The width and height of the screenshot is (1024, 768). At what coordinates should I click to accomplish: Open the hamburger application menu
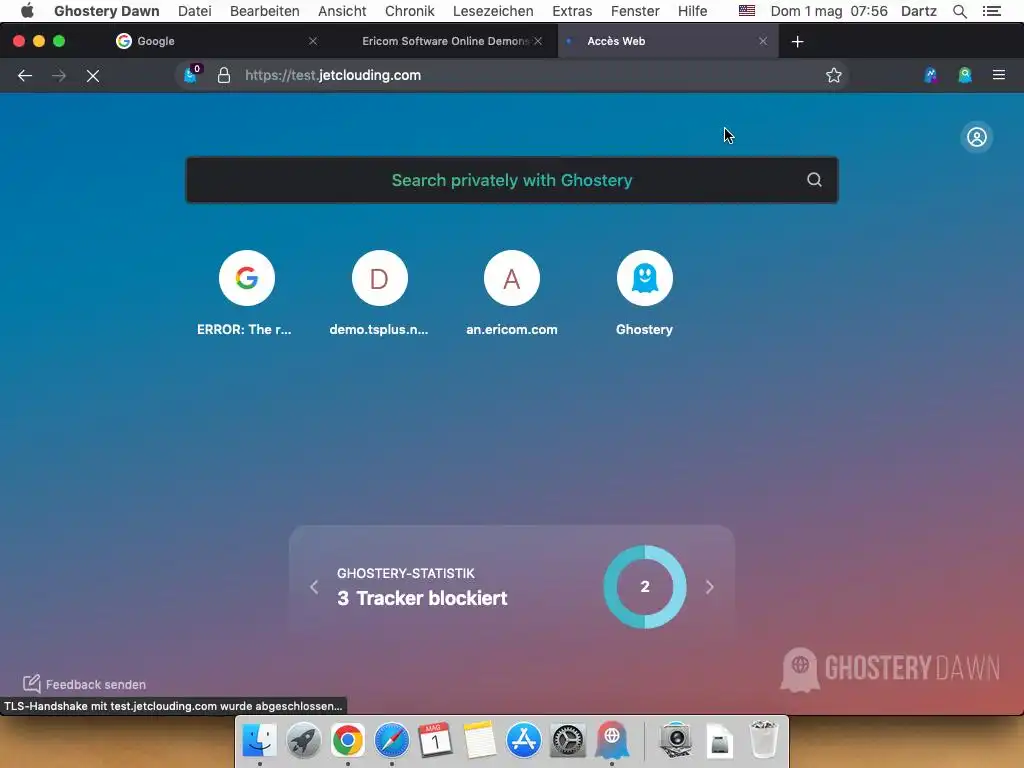point(999,75)
